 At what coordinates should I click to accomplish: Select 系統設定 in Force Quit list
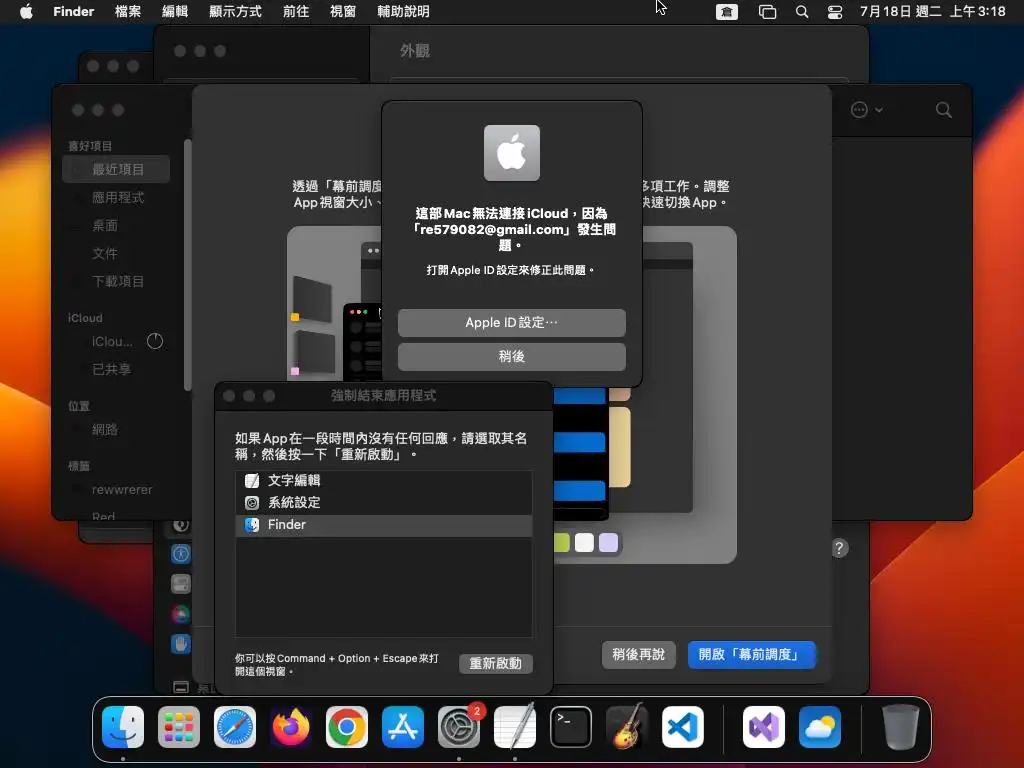384,503
